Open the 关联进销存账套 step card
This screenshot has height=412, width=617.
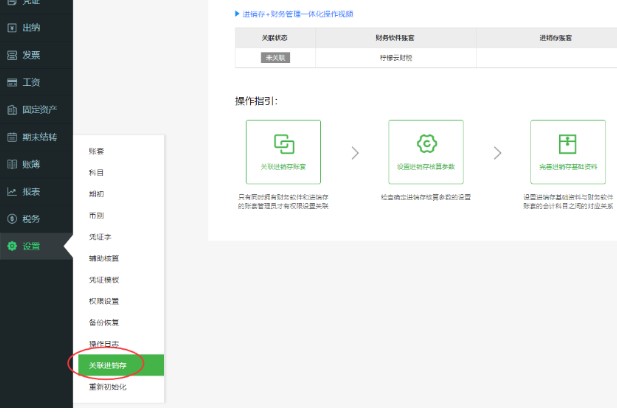pos(283,151)
